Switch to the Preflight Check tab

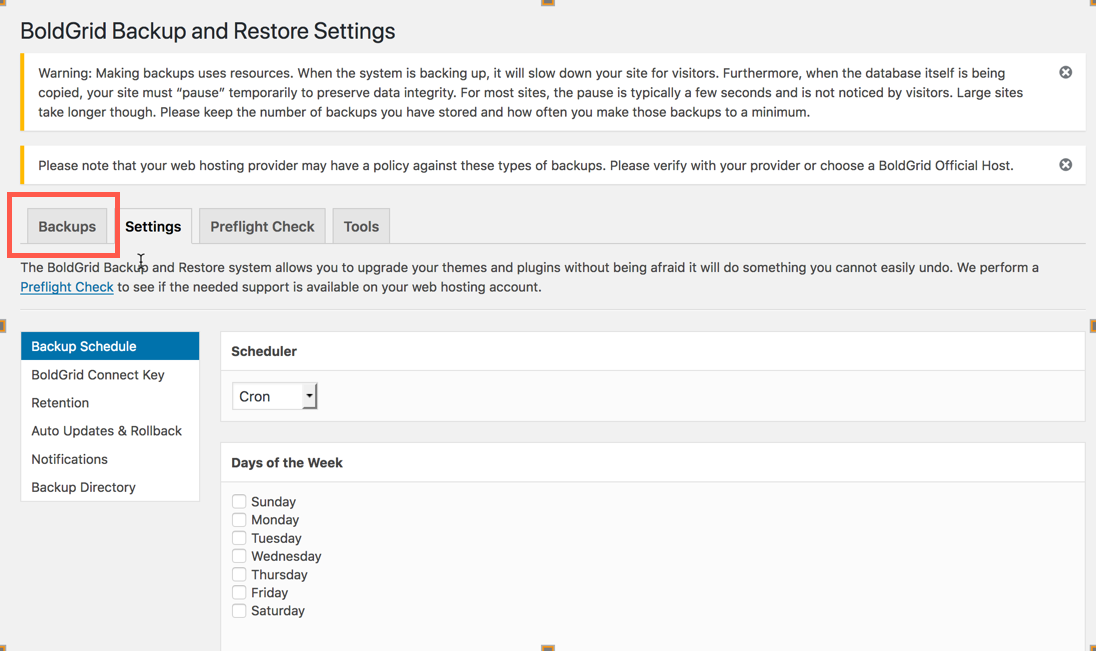pyautogui.click(x=262, y=226)
